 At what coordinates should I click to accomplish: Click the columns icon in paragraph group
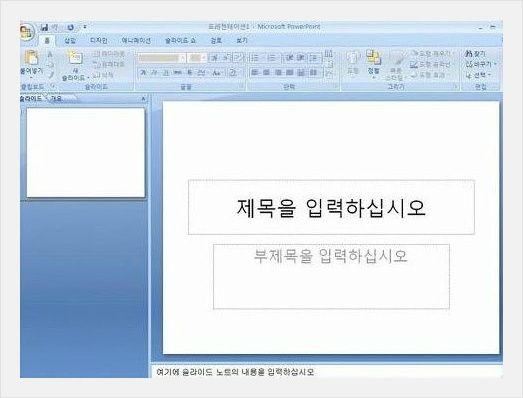pyautogui.click(x=314, y=72)
